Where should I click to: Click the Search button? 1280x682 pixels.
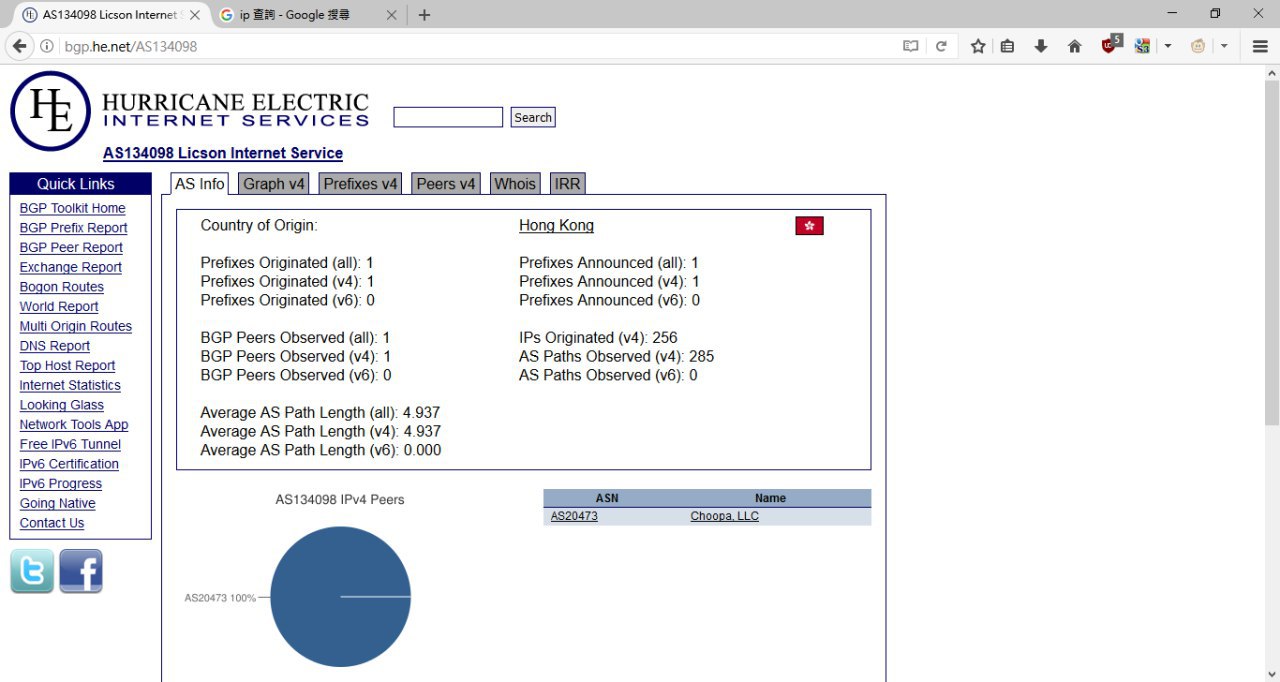point(533,117)
